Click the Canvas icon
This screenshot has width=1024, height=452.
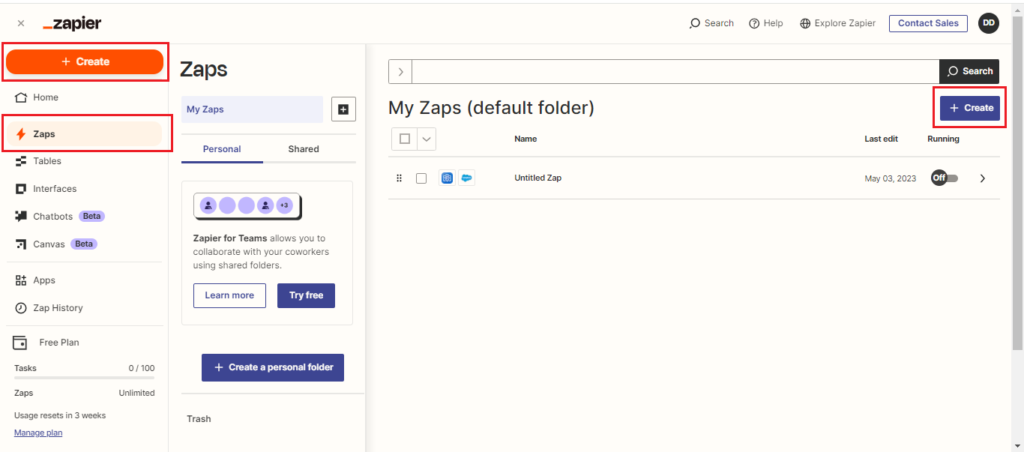pyautogui.click(x=21, y=244)
